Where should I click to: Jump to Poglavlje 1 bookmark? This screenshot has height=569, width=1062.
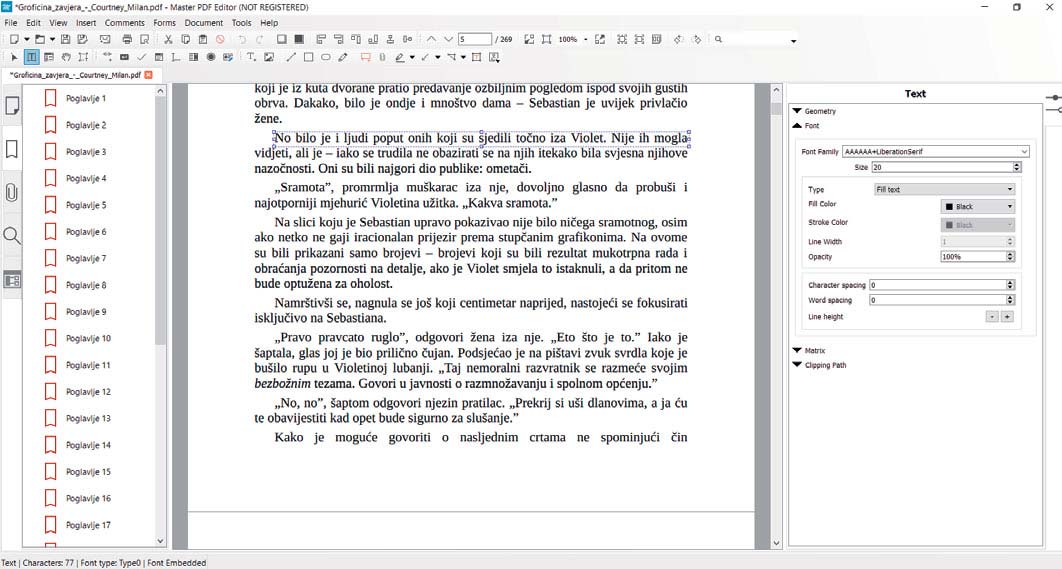click(x=86, y=98)
